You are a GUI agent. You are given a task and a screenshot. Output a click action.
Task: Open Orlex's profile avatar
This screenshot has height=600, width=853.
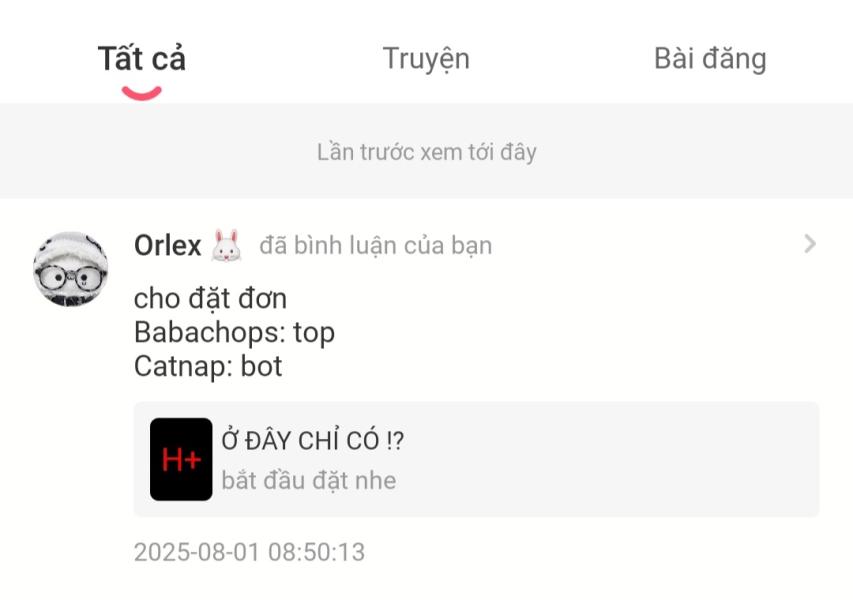pyautogui.click(x=71, y=269)
